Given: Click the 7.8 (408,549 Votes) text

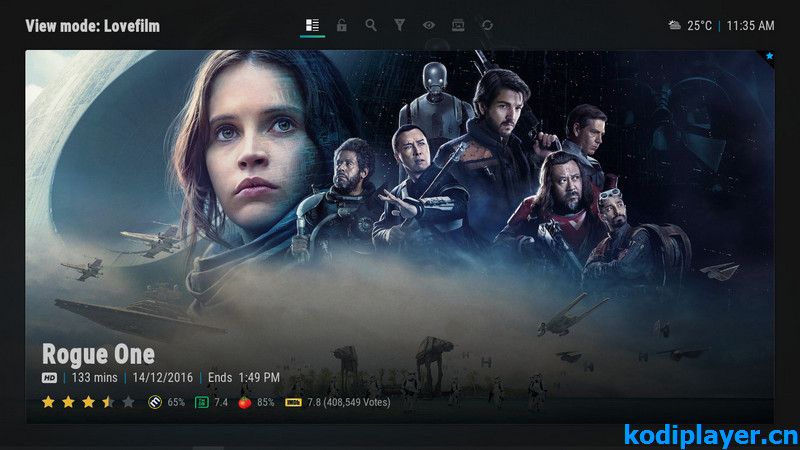Looking at the screenshot, I should [349, 403].
